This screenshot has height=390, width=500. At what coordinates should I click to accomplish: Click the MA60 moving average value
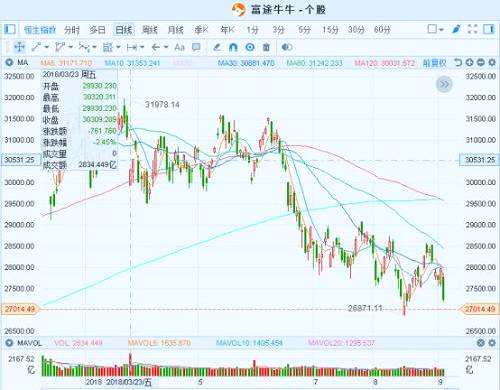[x=314, y=63]
